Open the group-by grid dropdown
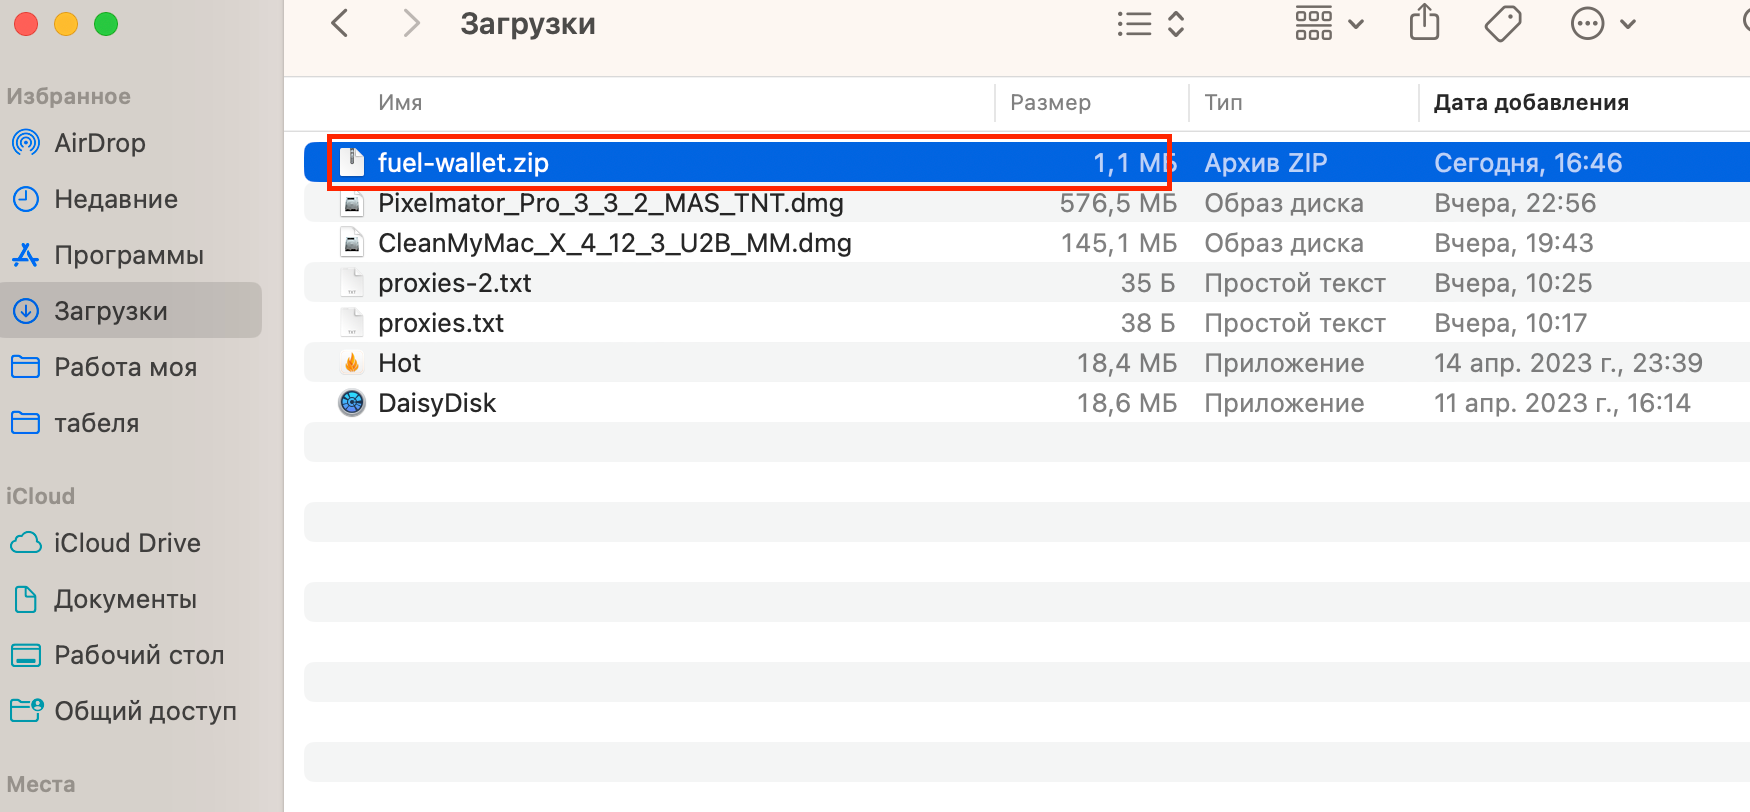This screenshot has width=1750, height=812. click(1329, 23)
